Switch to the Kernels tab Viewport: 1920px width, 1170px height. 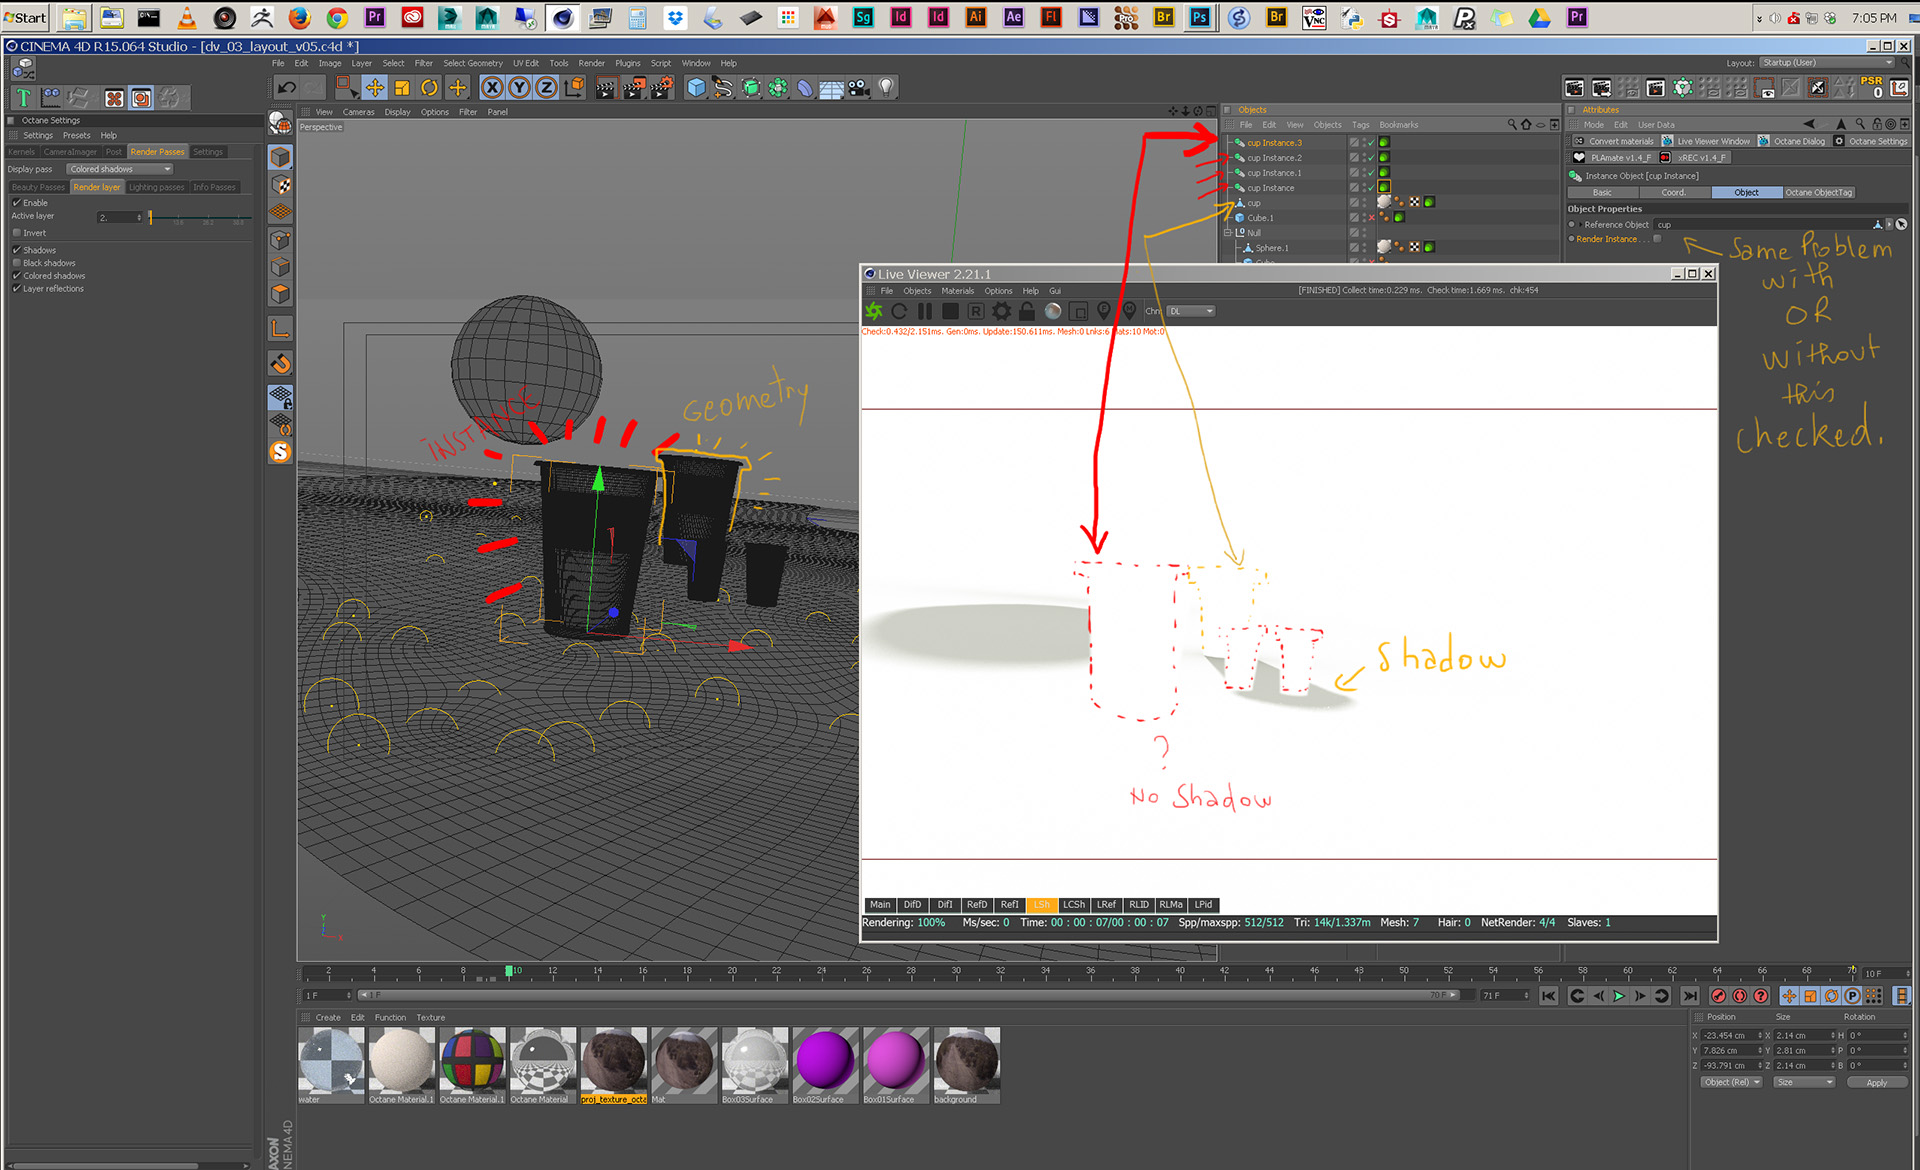point(22,152)
